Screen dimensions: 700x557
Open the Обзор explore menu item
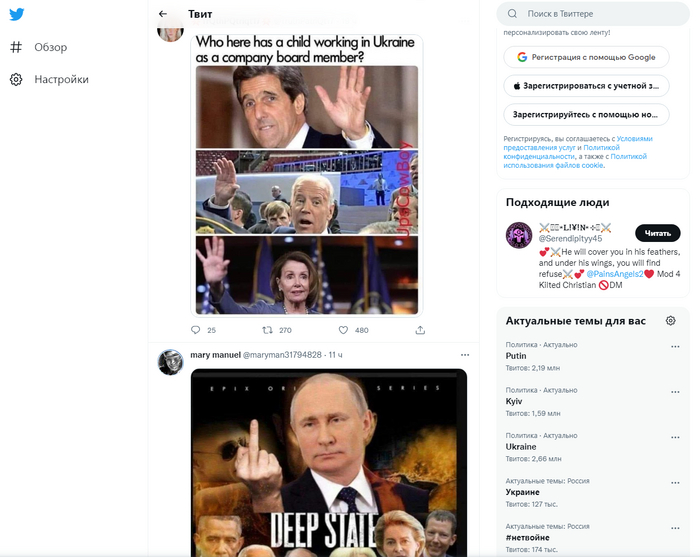click(x=50, y=47)
